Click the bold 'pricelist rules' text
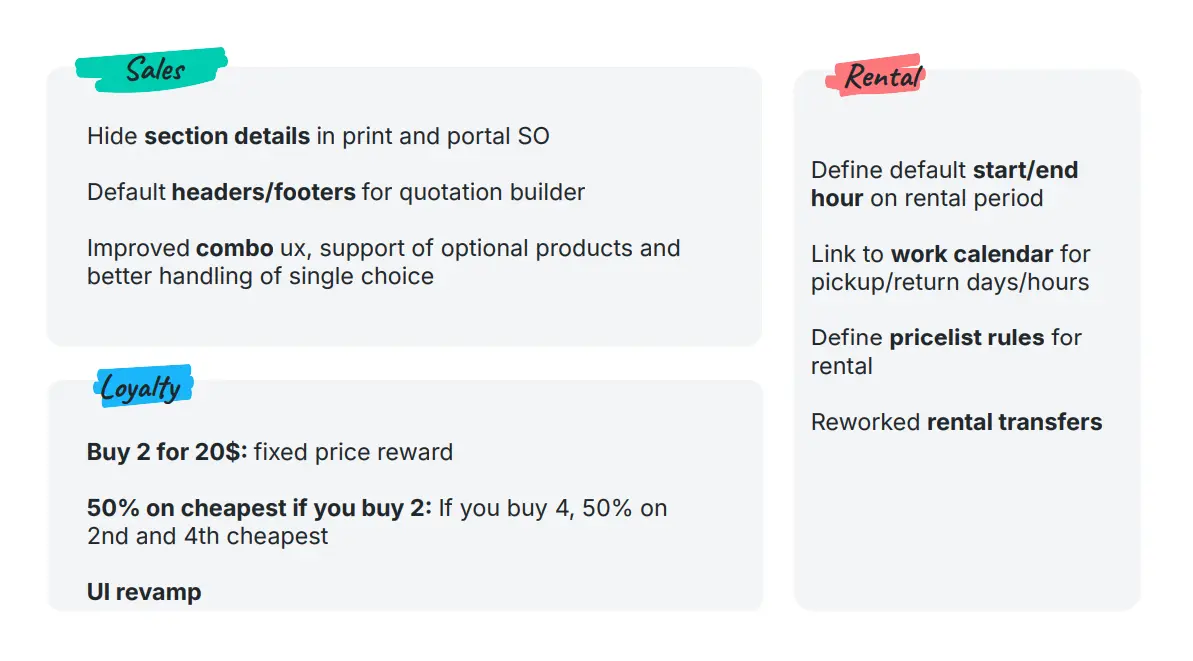 point(966,338)
